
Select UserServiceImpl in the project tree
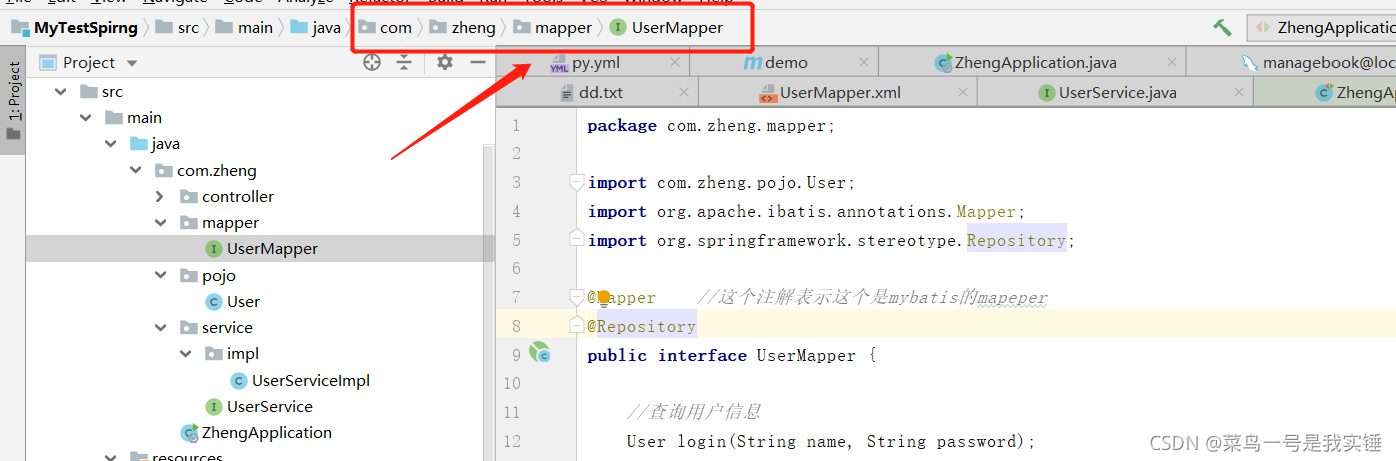point(310,380)
